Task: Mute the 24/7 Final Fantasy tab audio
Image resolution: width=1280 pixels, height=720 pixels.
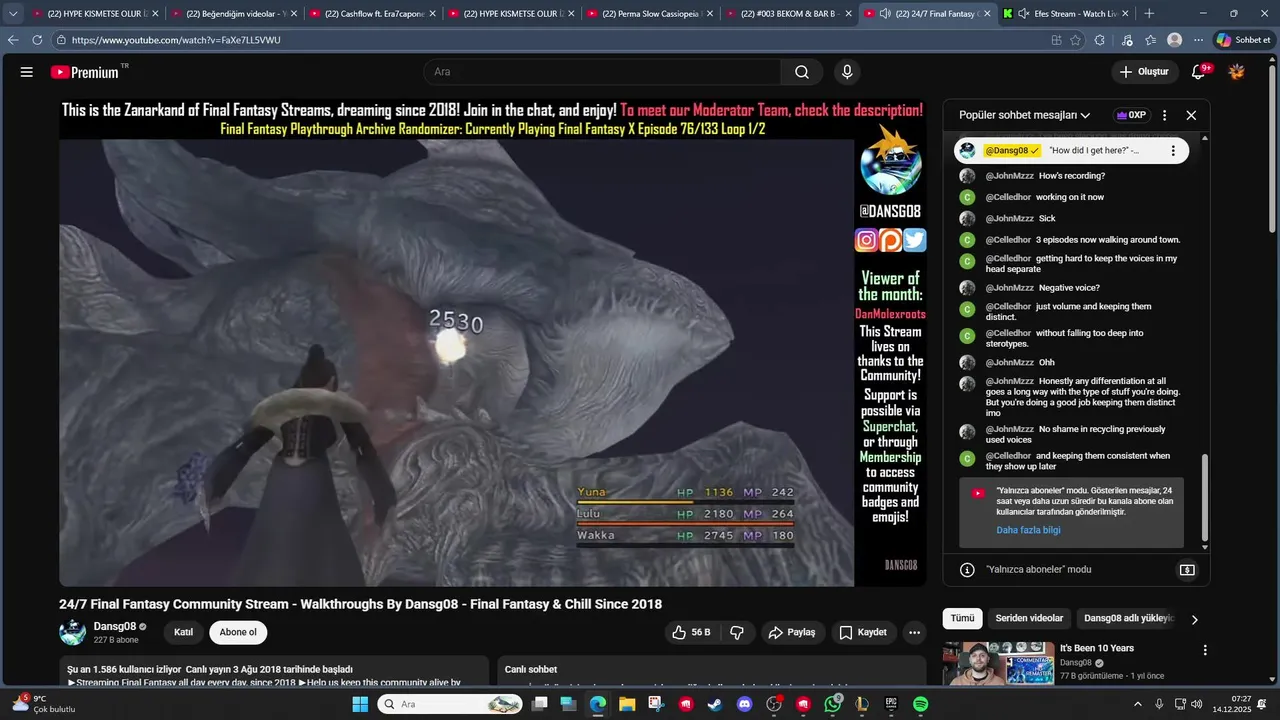Action: (885, 14)
